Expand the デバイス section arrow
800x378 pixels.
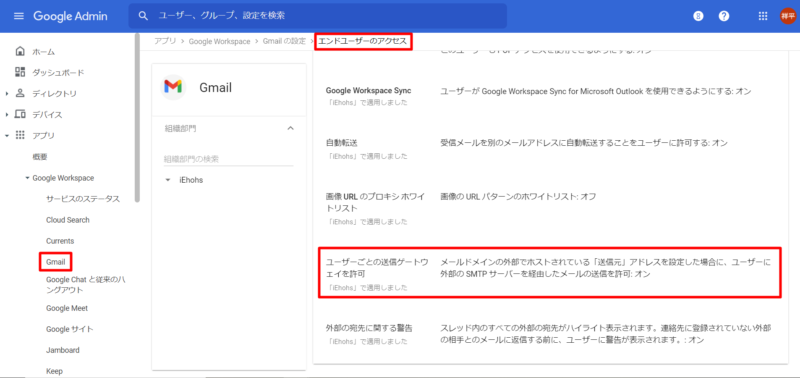tap(7, 115)
